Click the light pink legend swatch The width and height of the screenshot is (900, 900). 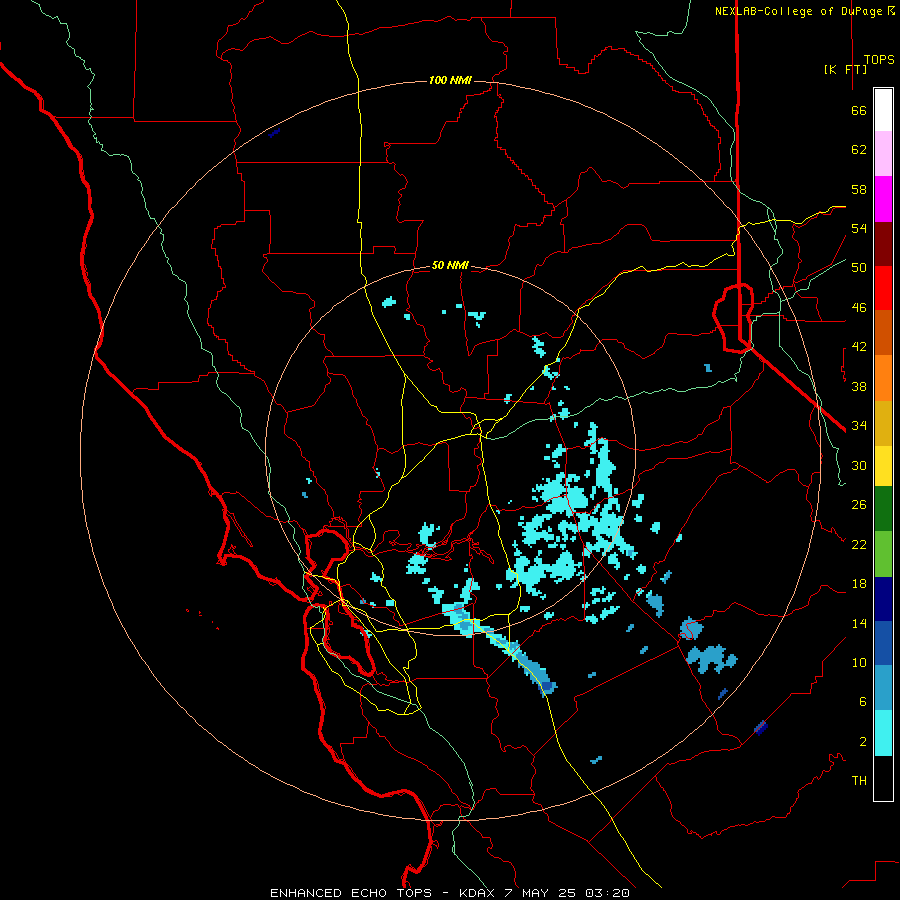[883, 153]
